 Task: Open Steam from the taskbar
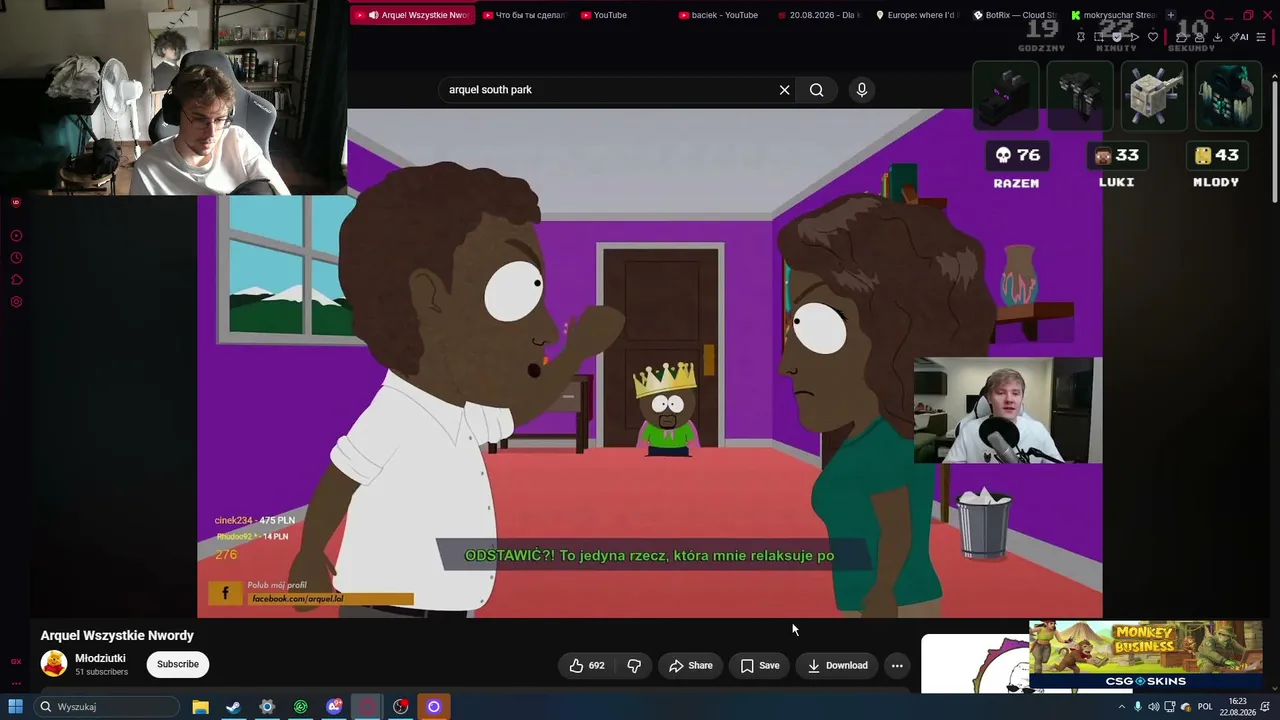(233, 707)
